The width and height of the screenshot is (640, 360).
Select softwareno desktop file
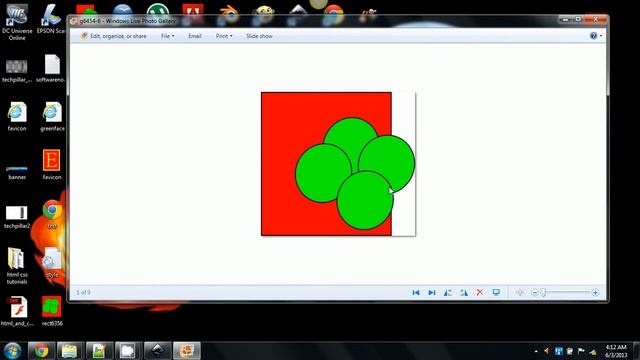[51, 69]
